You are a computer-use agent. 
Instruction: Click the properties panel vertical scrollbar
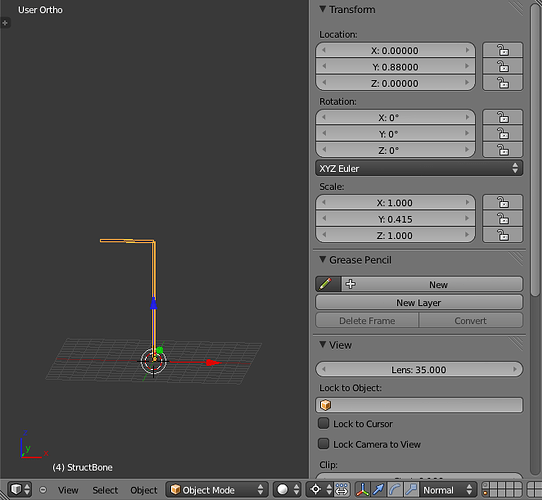tap(535, 150)
